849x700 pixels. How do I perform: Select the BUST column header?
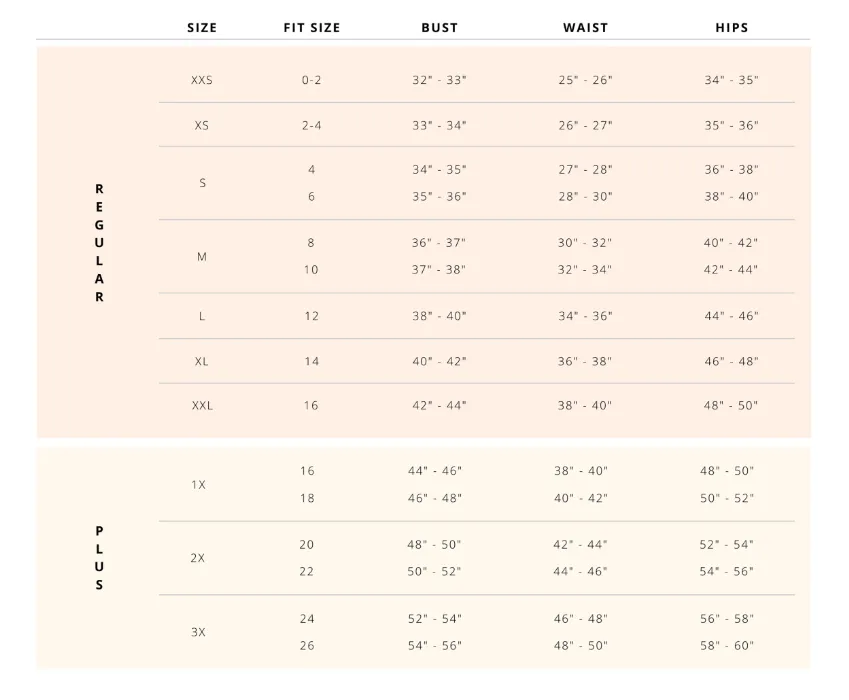click(440, 28)
